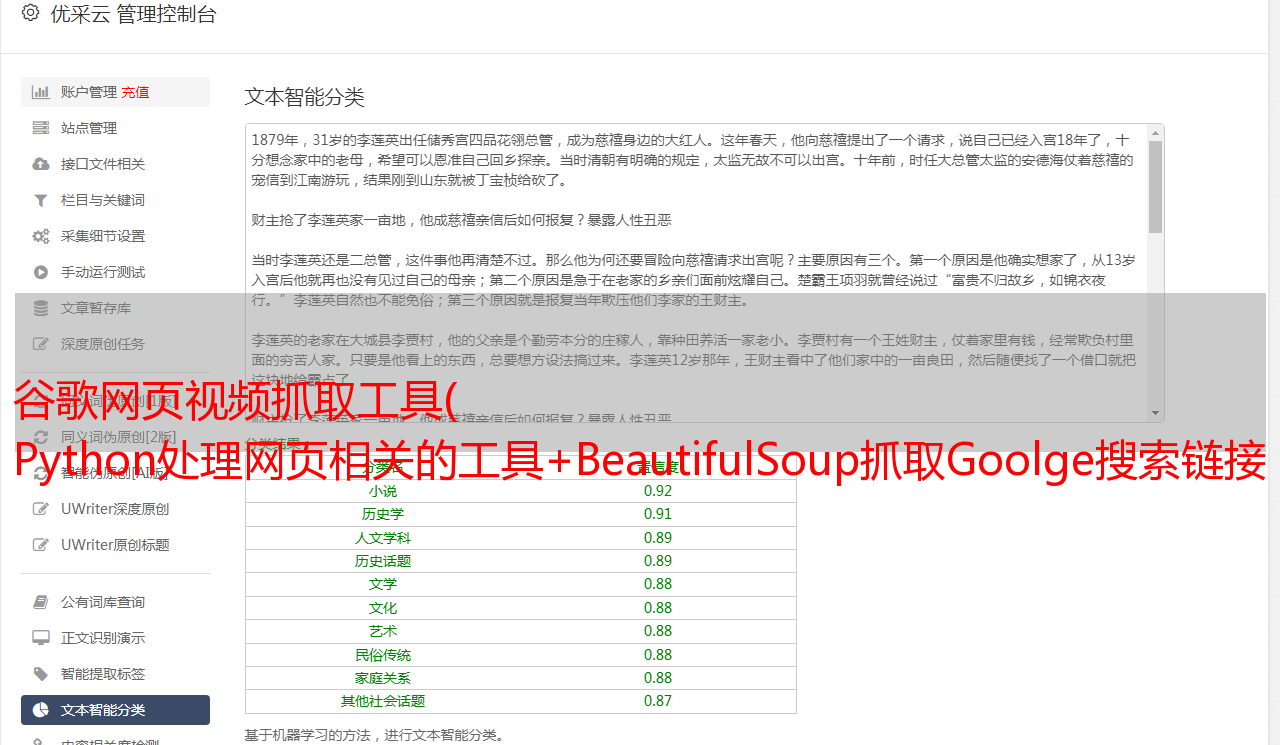Viewport: 1280px width, 745px height.
Task: Click the 0.88 score in the 文学 row
Action: 658,584
